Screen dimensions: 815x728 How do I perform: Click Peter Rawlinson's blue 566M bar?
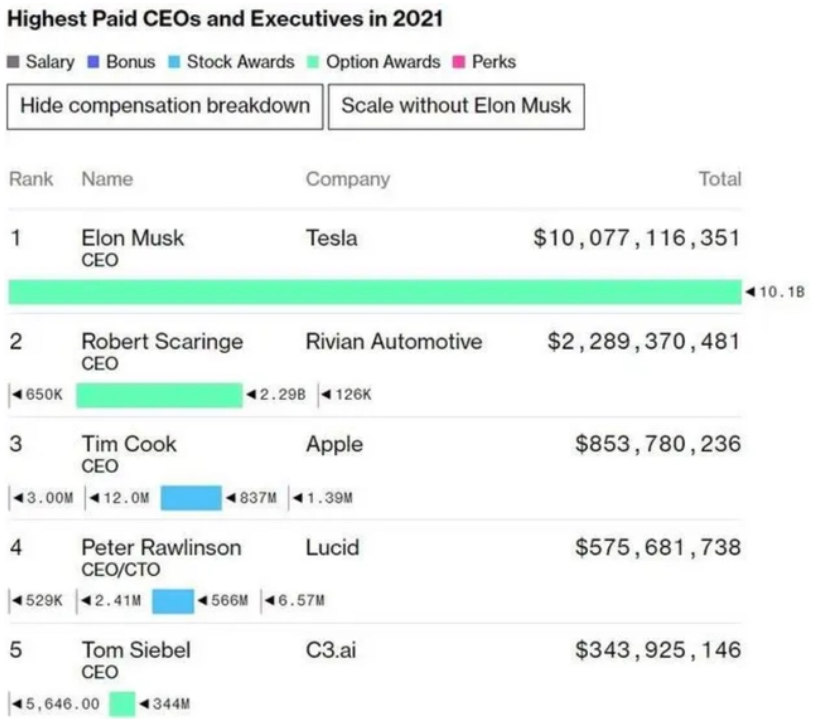click(173, 601)
